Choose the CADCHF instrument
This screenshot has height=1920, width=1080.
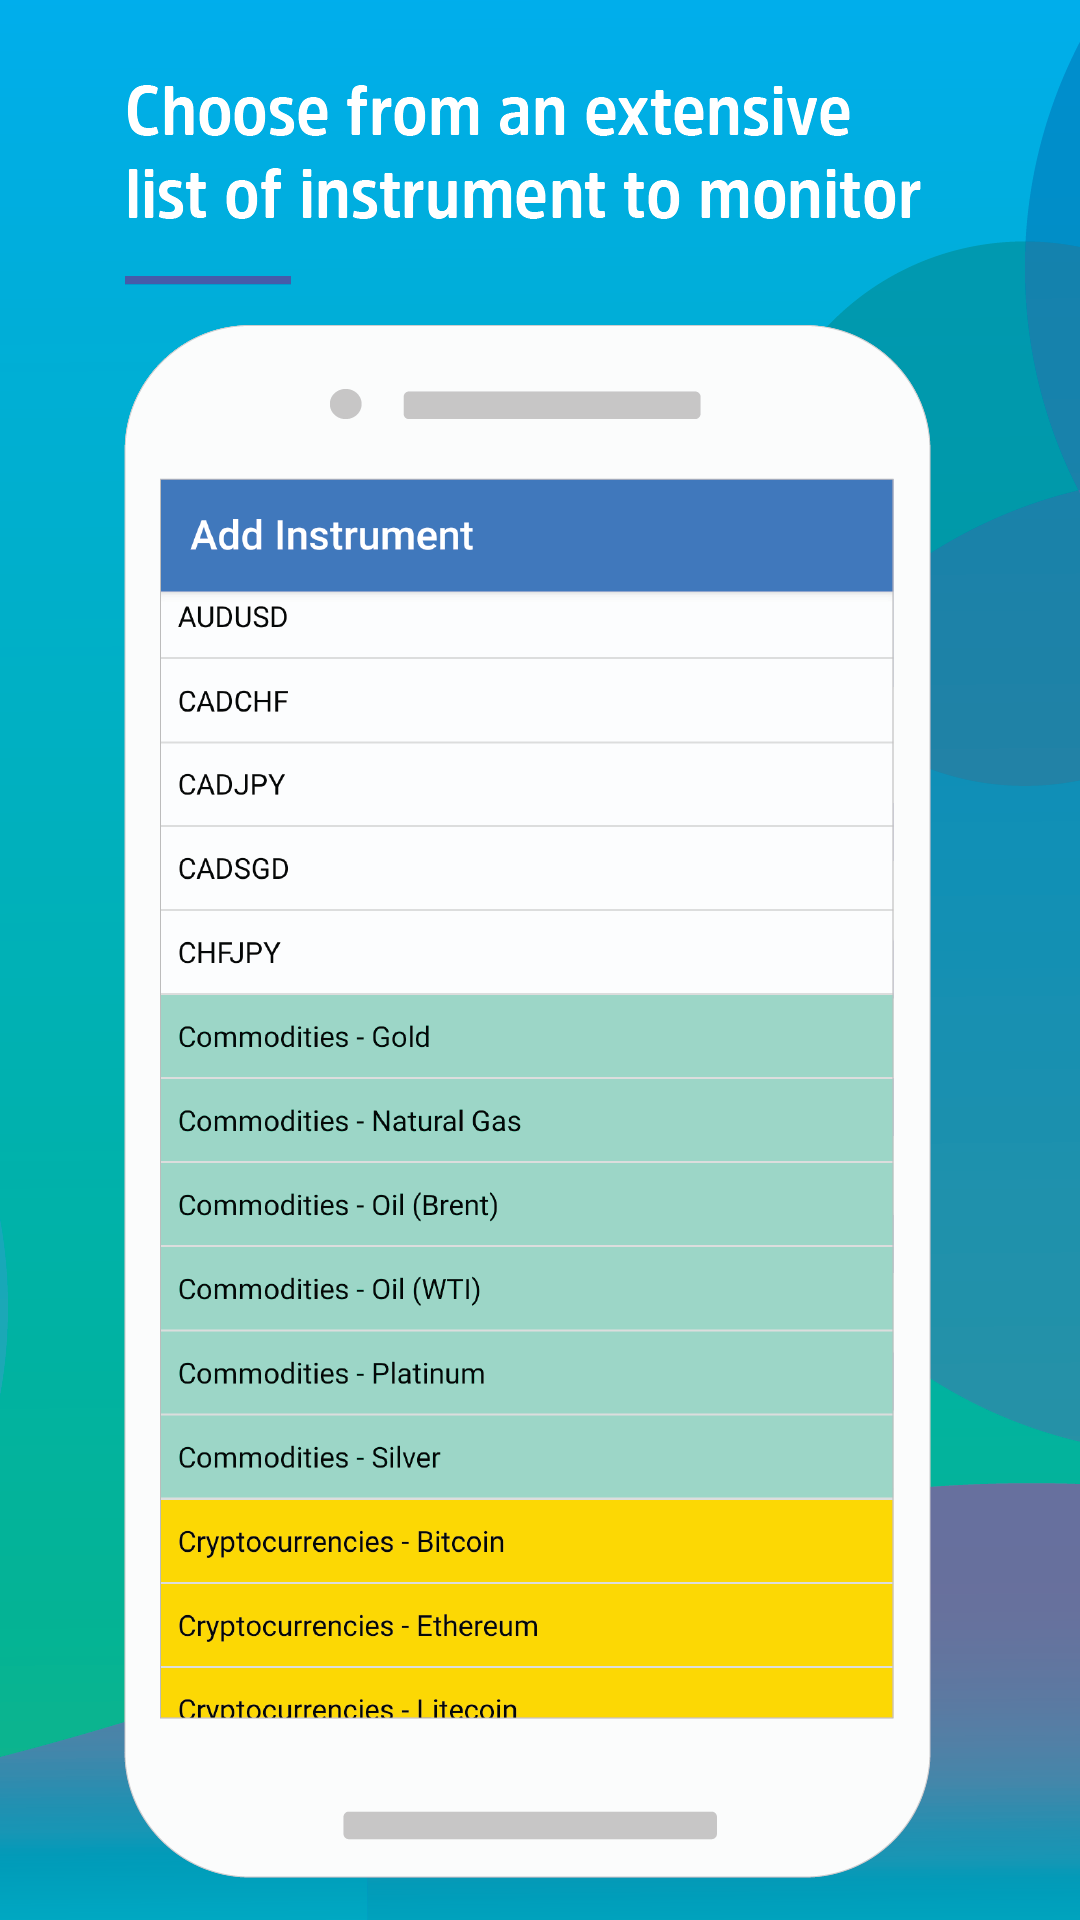526,701
